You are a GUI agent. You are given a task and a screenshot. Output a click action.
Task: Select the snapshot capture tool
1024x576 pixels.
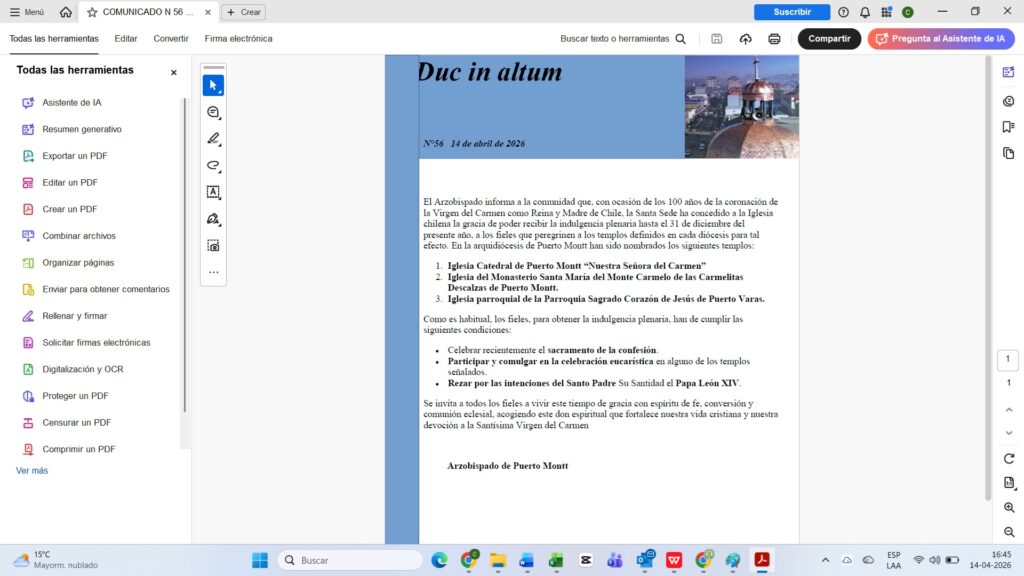point(213,245)
